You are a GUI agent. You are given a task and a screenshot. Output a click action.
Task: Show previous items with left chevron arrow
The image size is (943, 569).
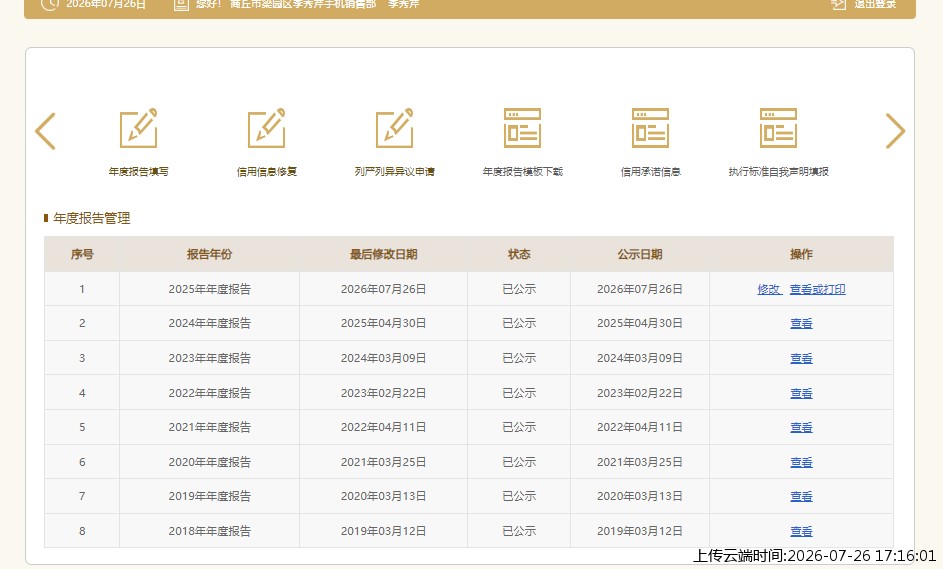(46, 131)
